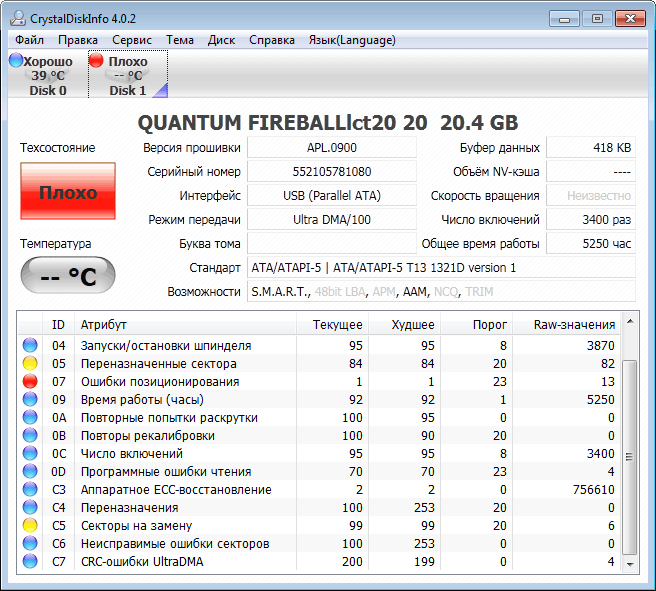The height and width of the screenshot is (591, 656).
Task: Open the Сервис menu
Action: 132,40
